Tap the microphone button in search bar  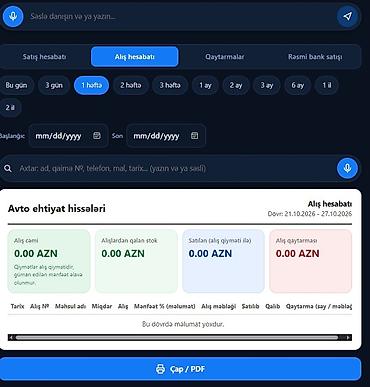pyautogui.click(x=347, y=168)
